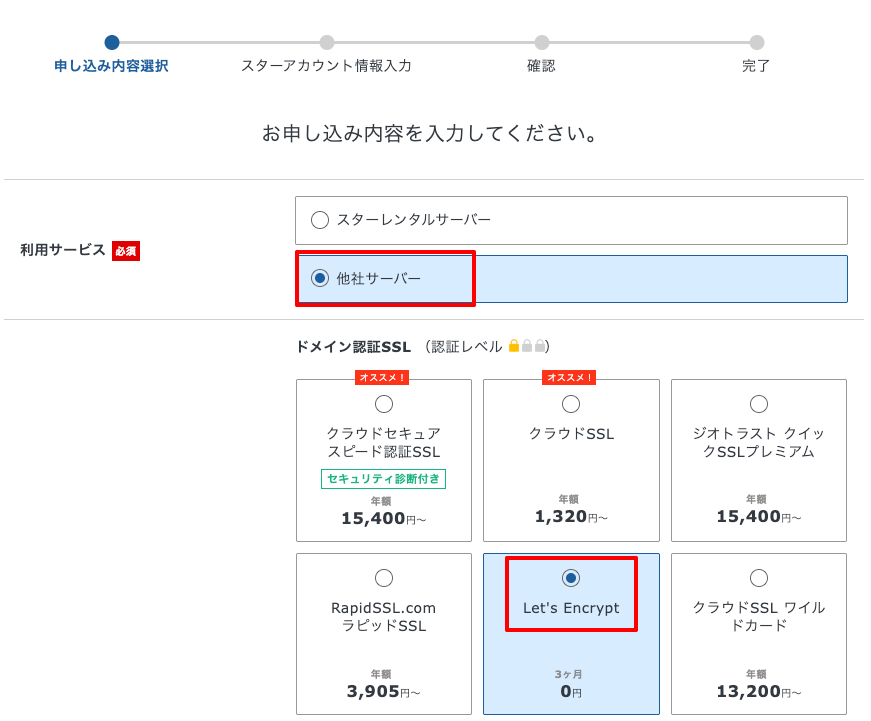This screenshot has height=721, width=871.
Task: Choose クラウドセキュア スピード認証SSL radio button
Action: click(383, 404)
